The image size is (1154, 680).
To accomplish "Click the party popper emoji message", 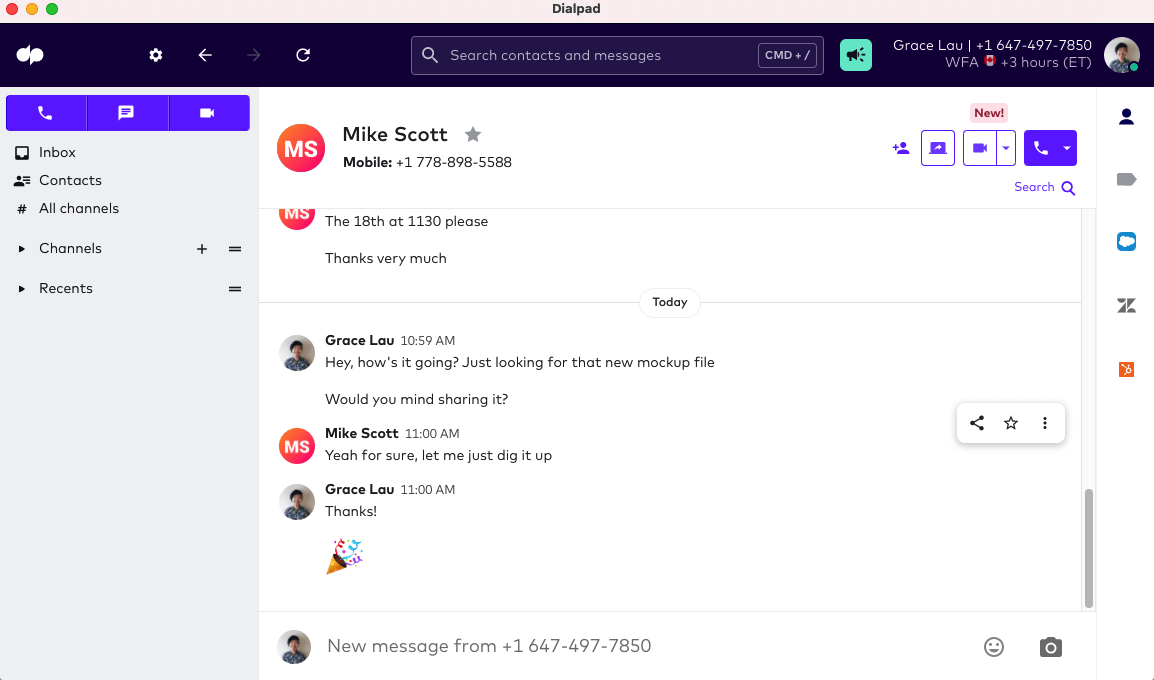I will (x=344, y=556).
